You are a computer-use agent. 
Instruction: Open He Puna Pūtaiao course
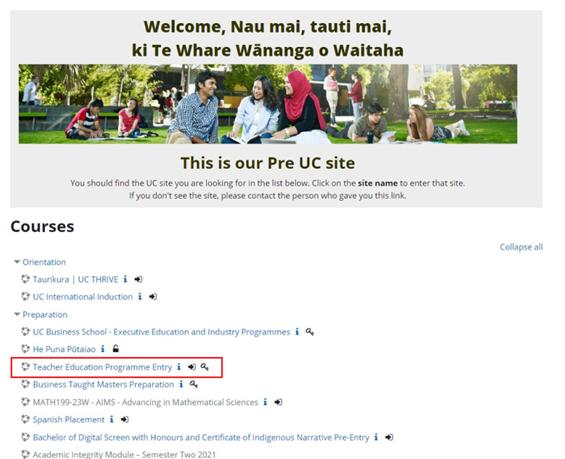[x=64, y=349]
